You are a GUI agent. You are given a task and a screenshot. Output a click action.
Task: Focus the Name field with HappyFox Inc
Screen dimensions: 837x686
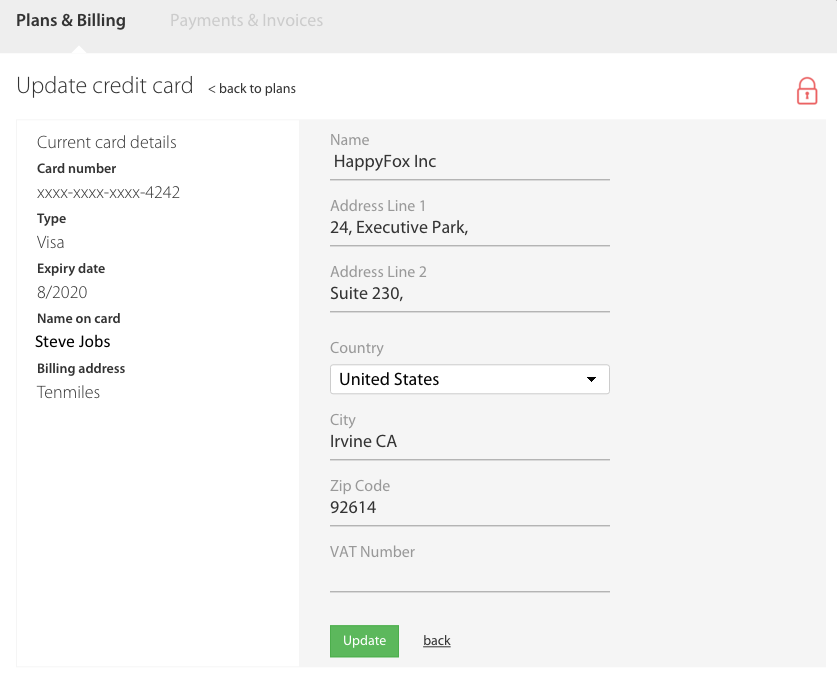(x=470, y=162)
